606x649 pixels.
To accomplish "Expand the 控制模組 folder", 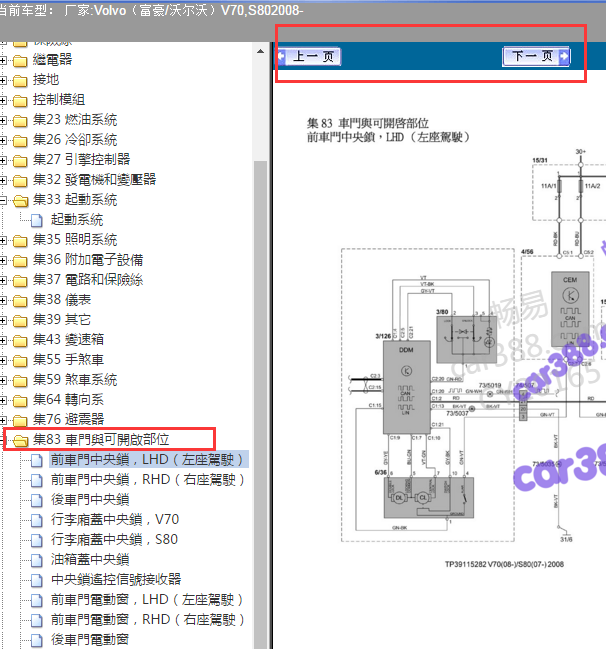I will 2,100.
